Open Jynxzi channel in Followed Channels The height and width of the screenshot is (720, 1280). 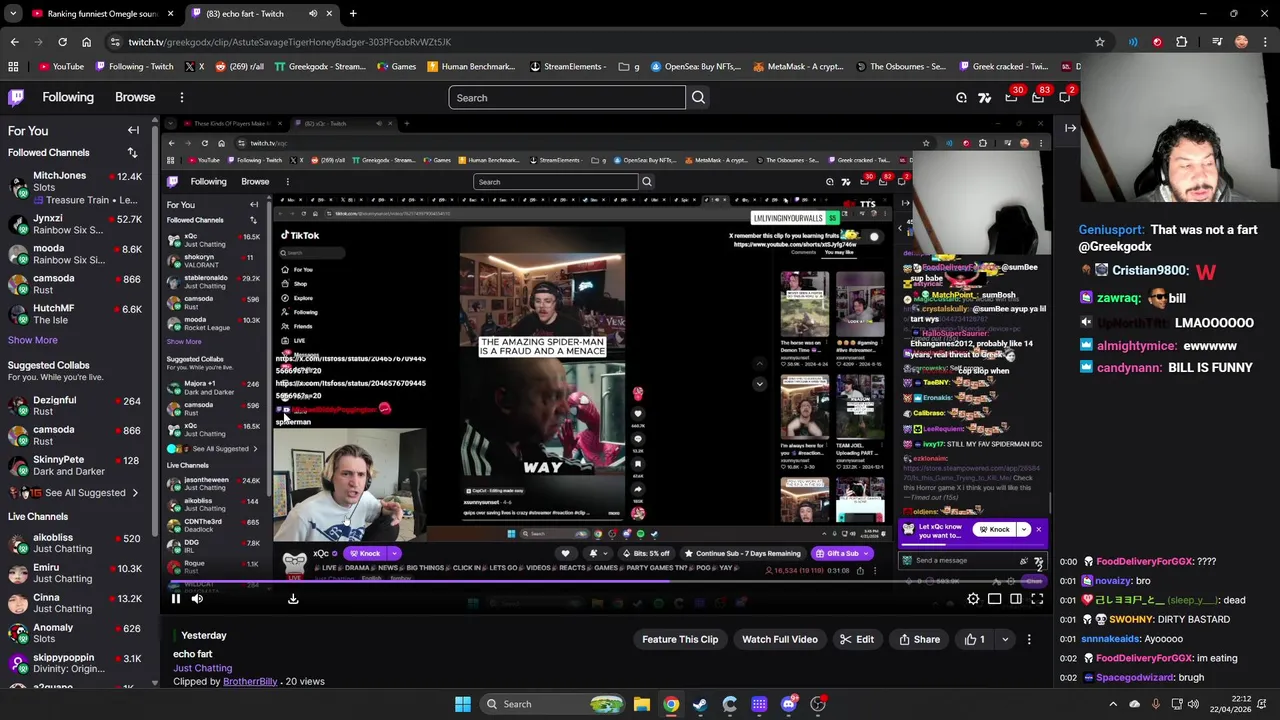click(x=75, y=224)
